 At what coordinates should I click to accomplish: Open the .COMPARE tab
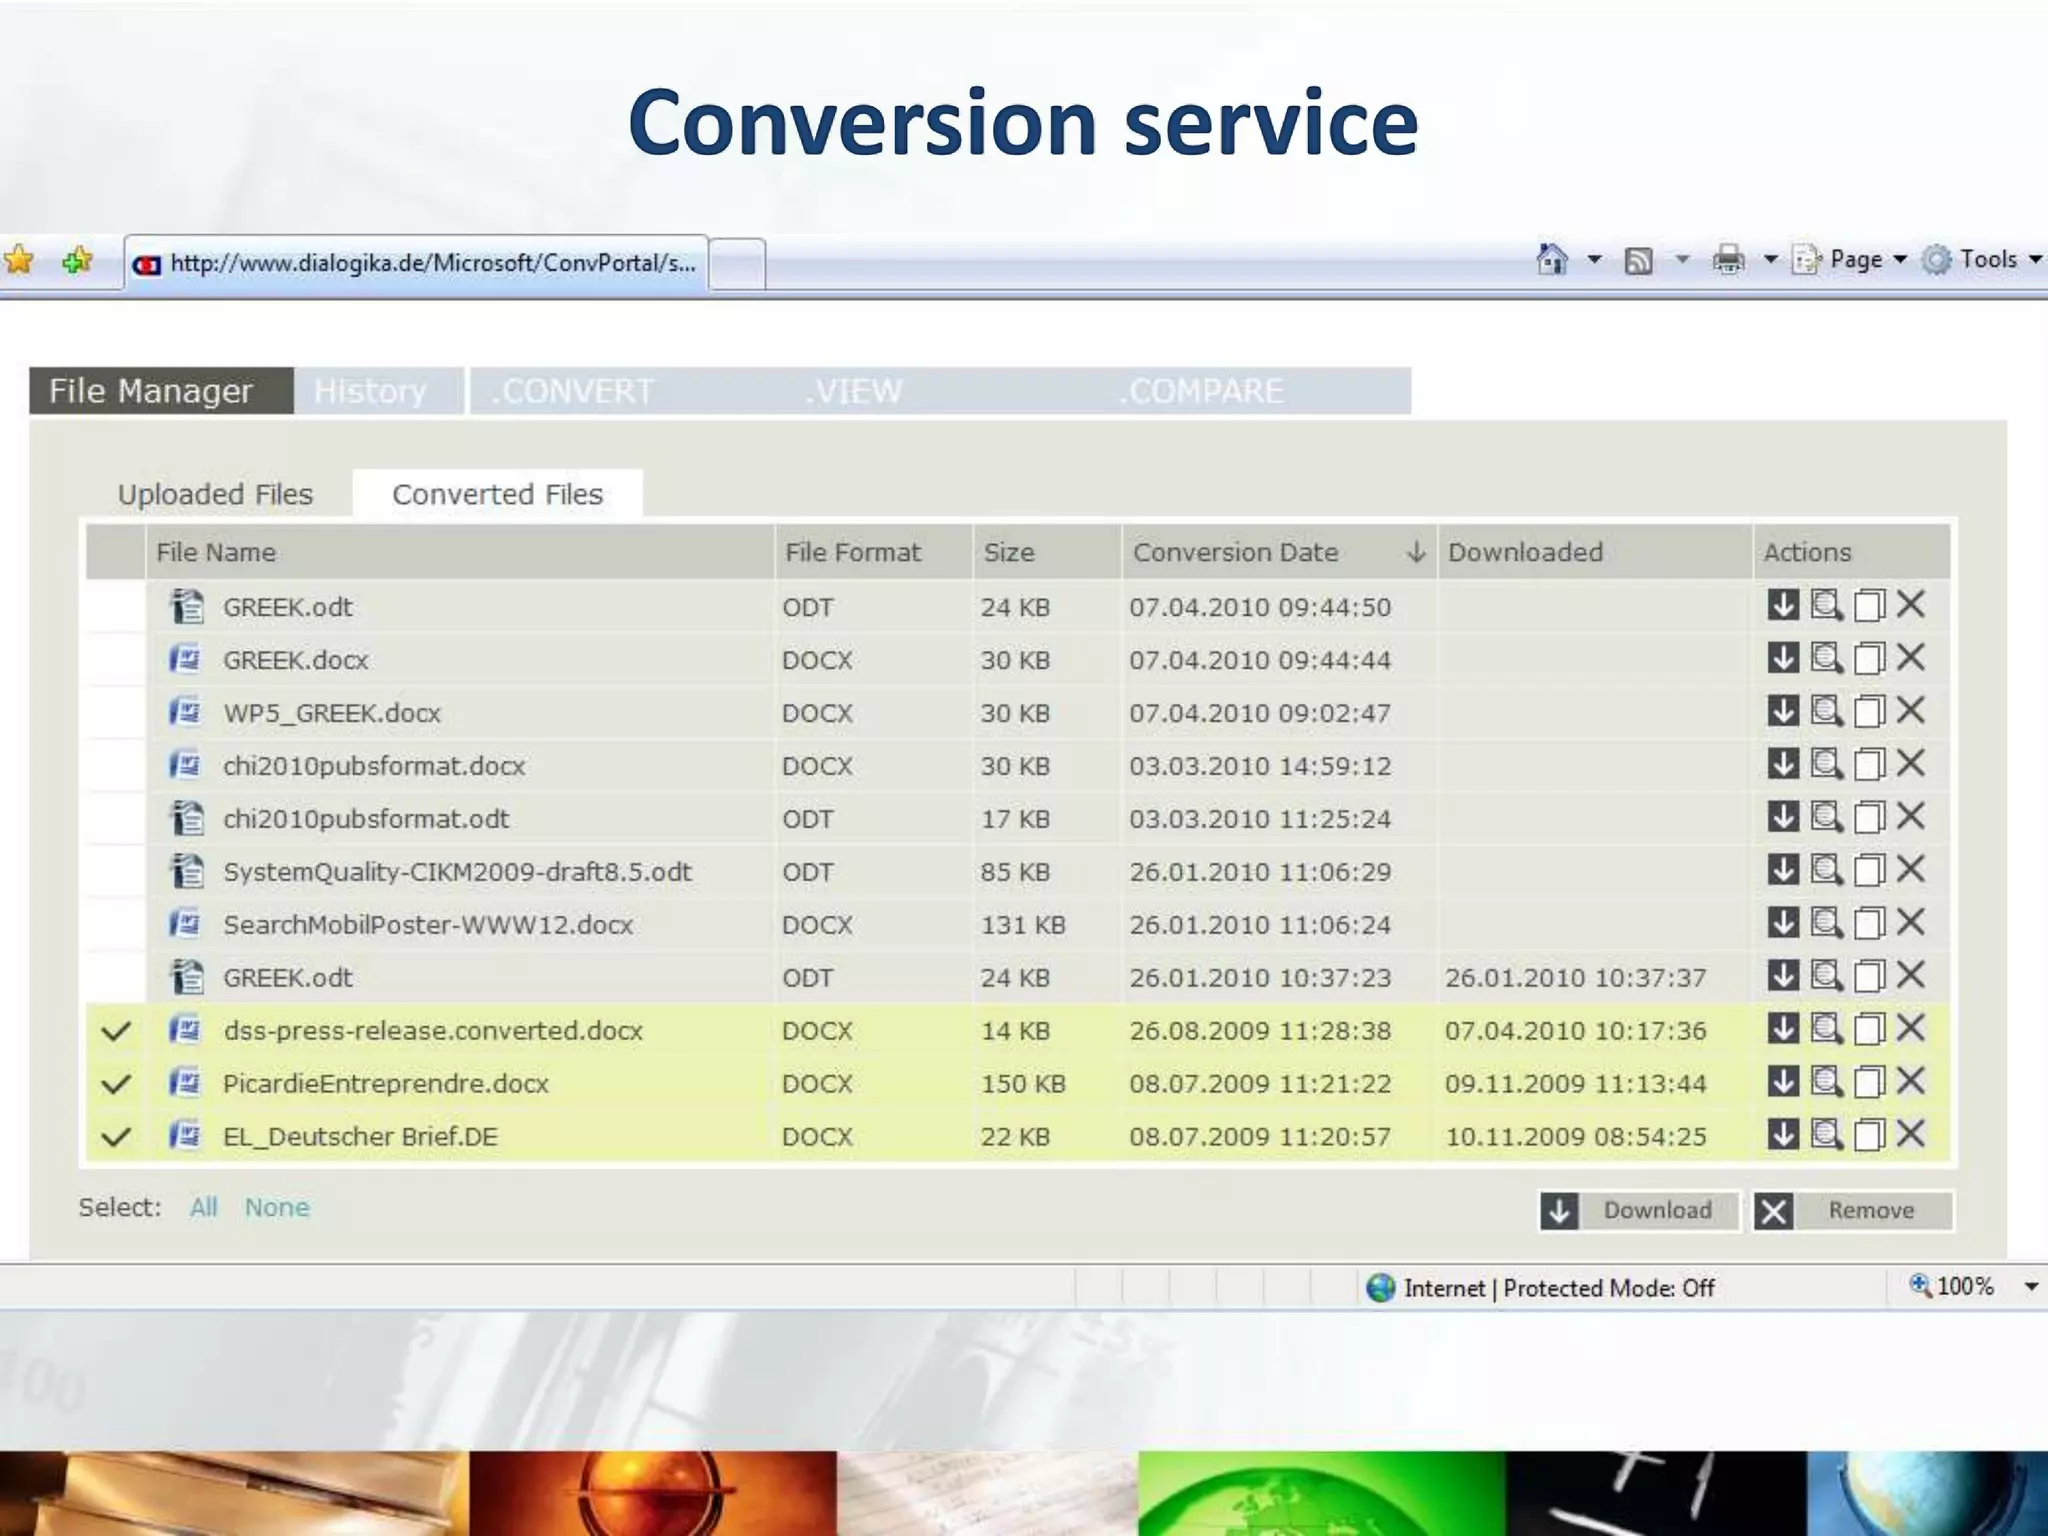pyautogui.click(x=1201, y=390)
